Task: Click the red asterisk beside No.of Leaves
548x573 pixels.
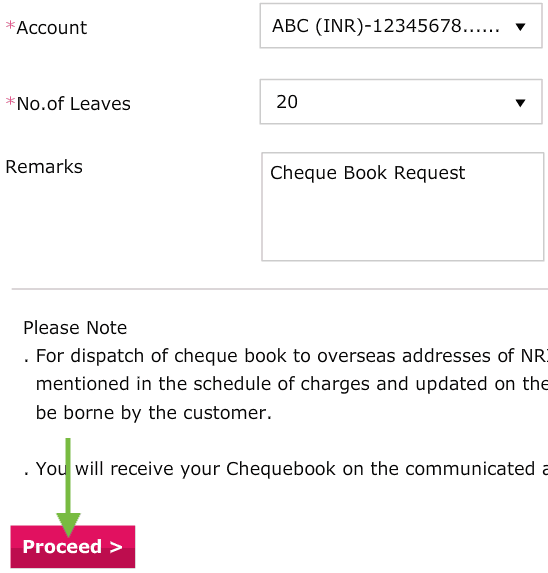Action: tap(10, 102)
